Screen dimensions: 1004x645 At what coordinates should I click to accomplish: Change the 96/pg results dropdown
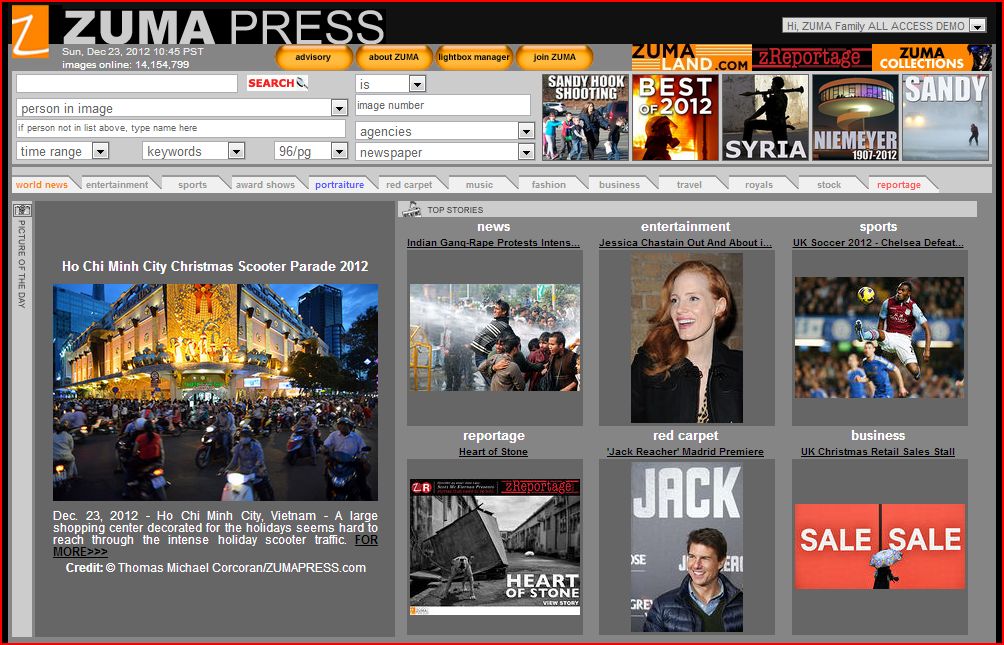coord(339,151)
